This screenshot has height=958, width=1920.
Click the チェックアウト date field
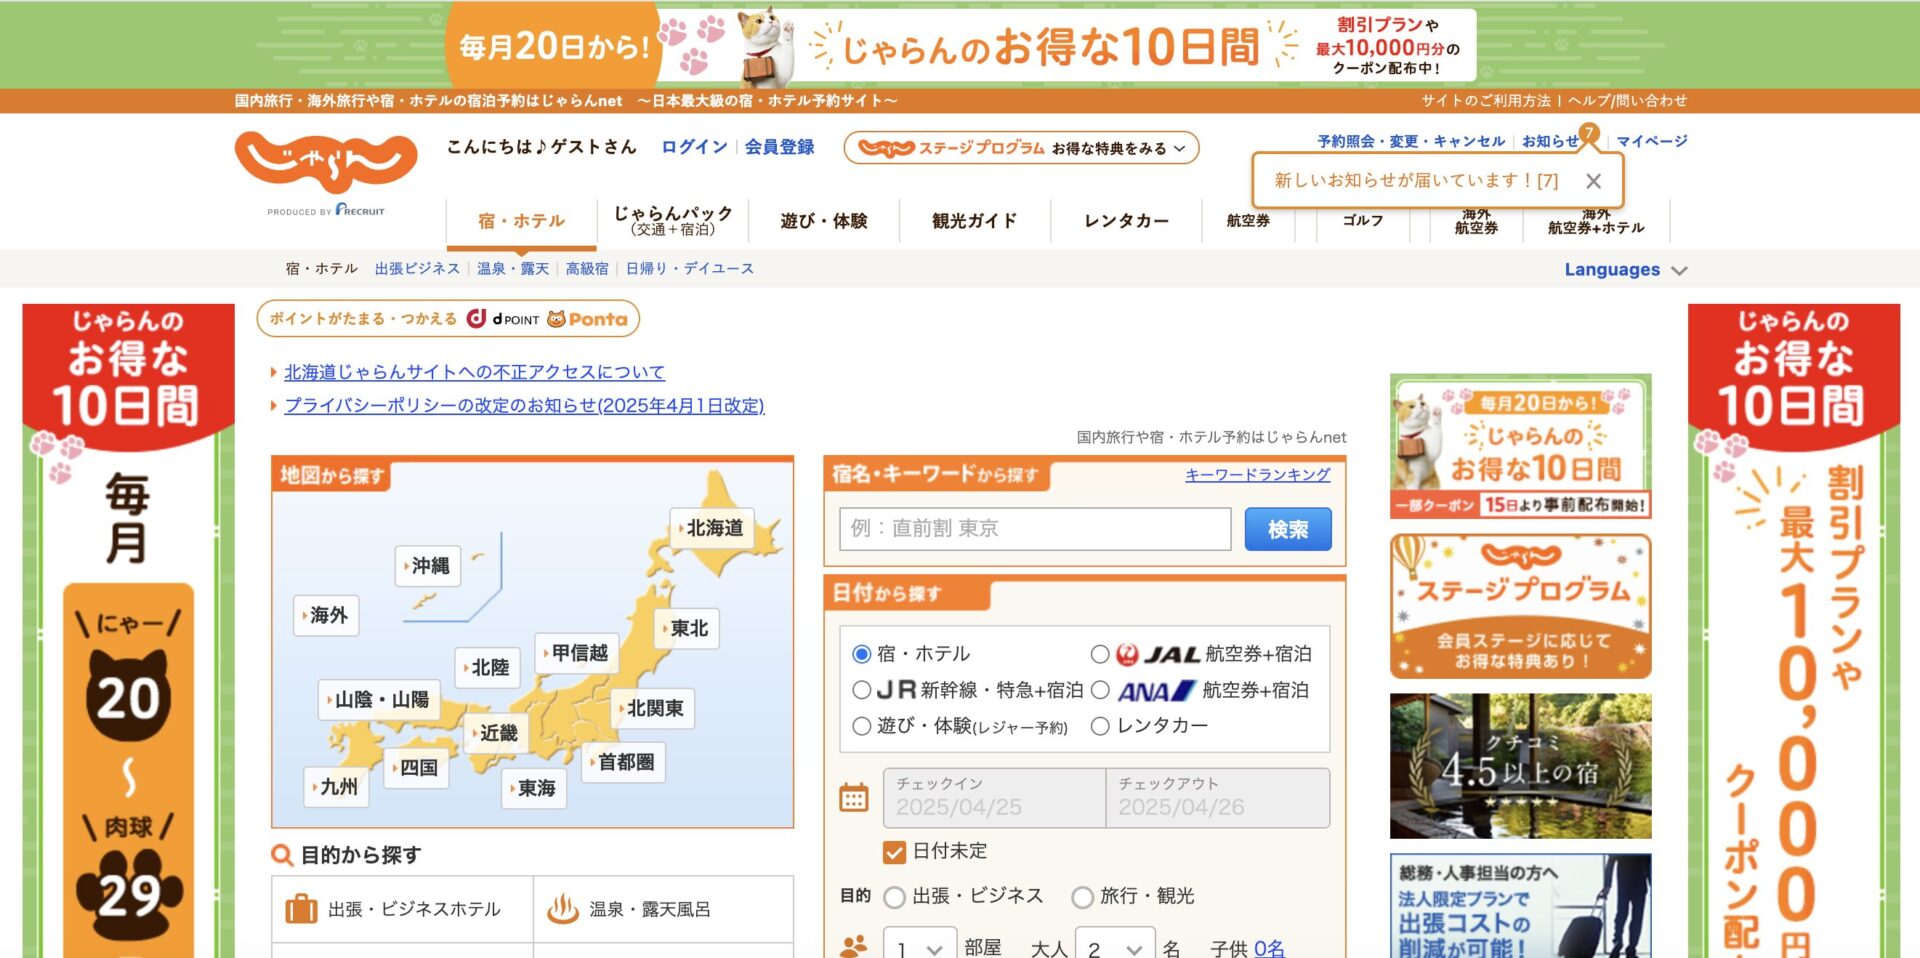point(1218,798)
